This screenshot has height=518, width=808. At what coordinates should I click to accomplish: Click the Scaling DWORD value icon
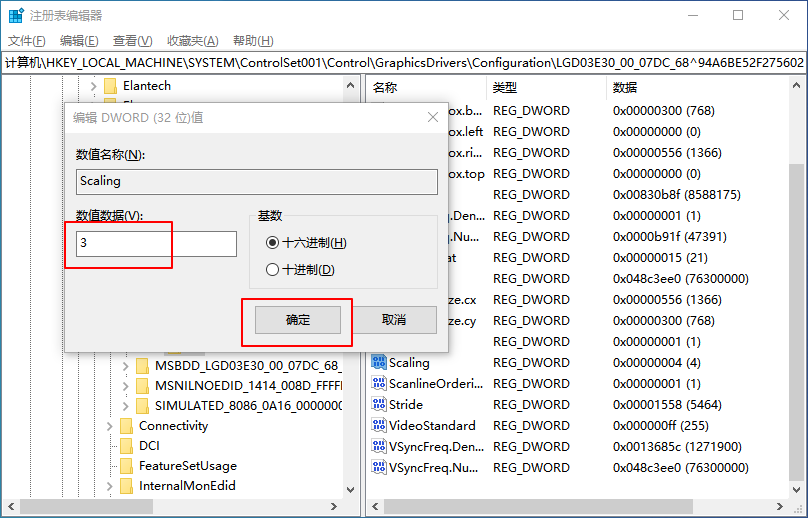point(379,363)
